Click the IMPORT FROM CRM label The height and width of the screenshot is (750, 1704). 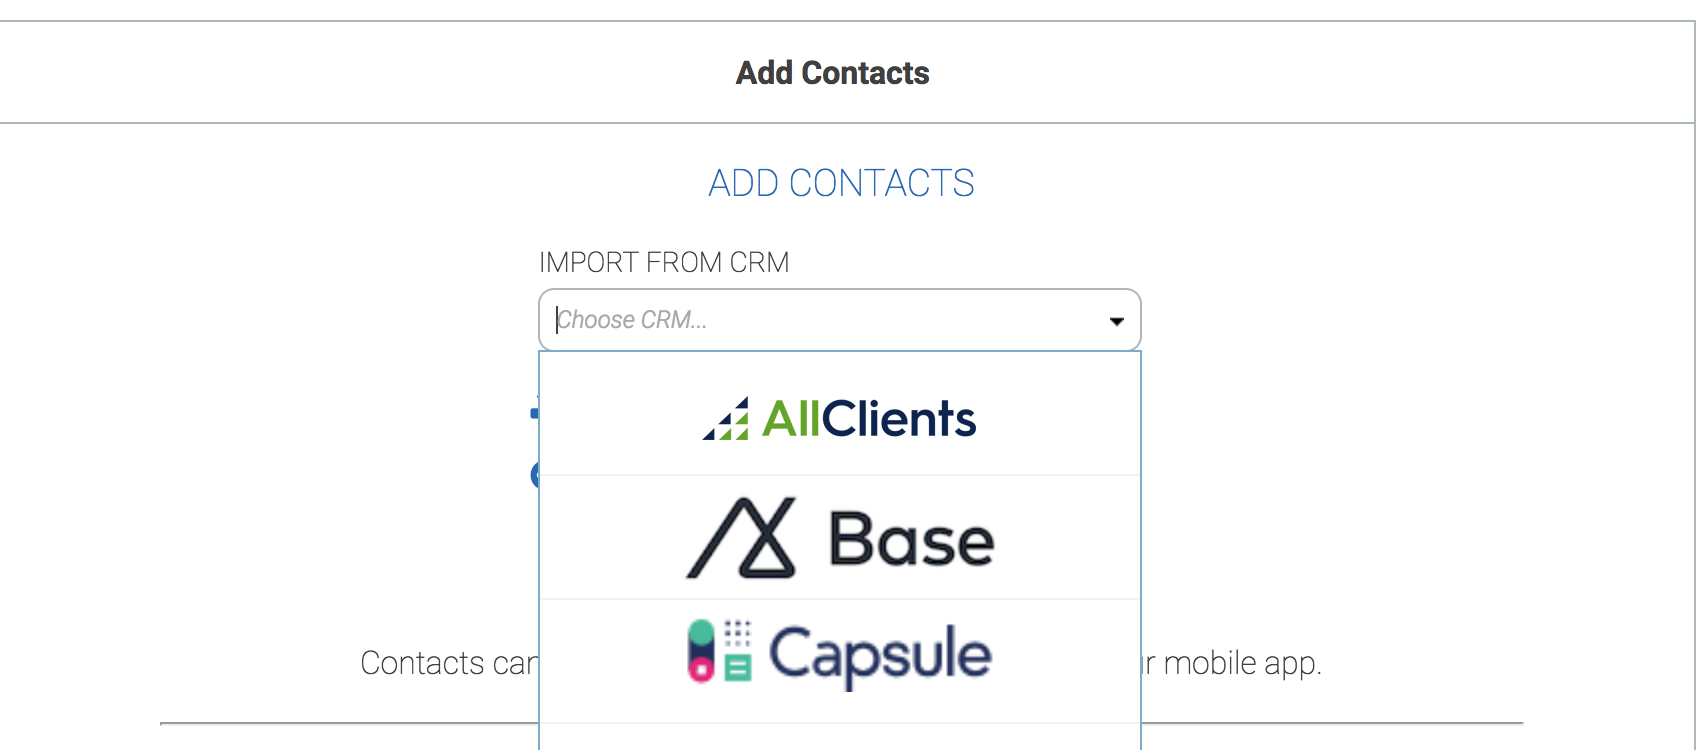(664, 262)
